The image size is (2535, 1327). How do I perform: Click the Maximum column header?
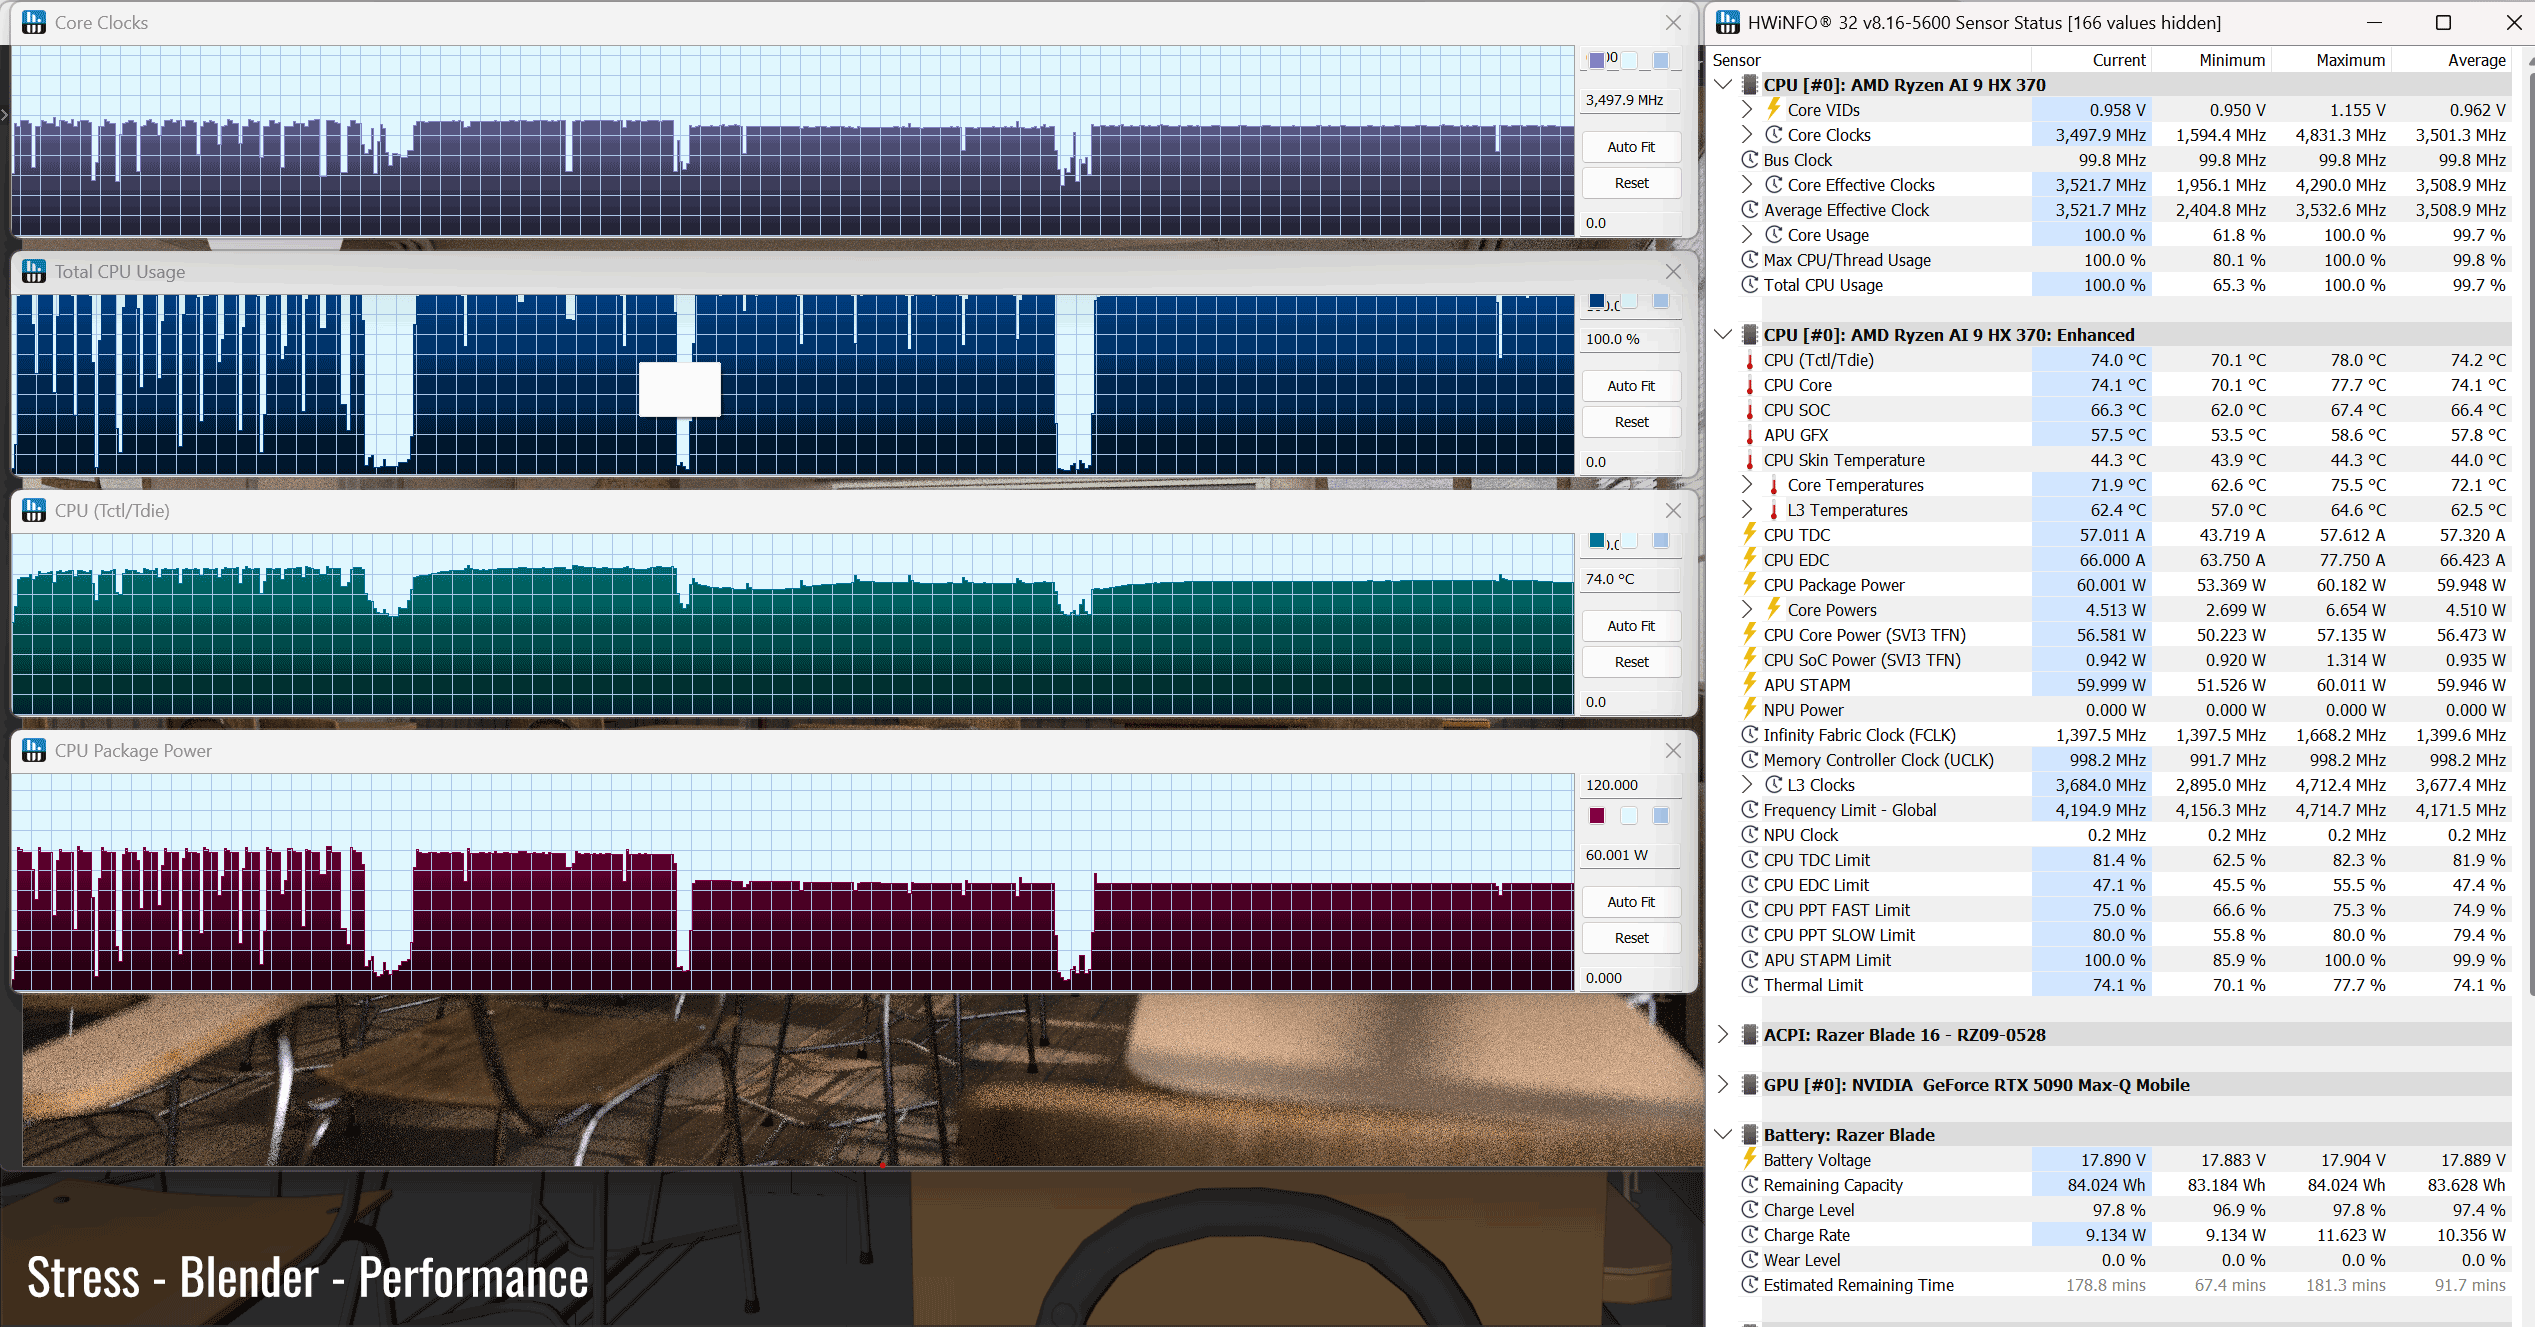coord(2331,60)
